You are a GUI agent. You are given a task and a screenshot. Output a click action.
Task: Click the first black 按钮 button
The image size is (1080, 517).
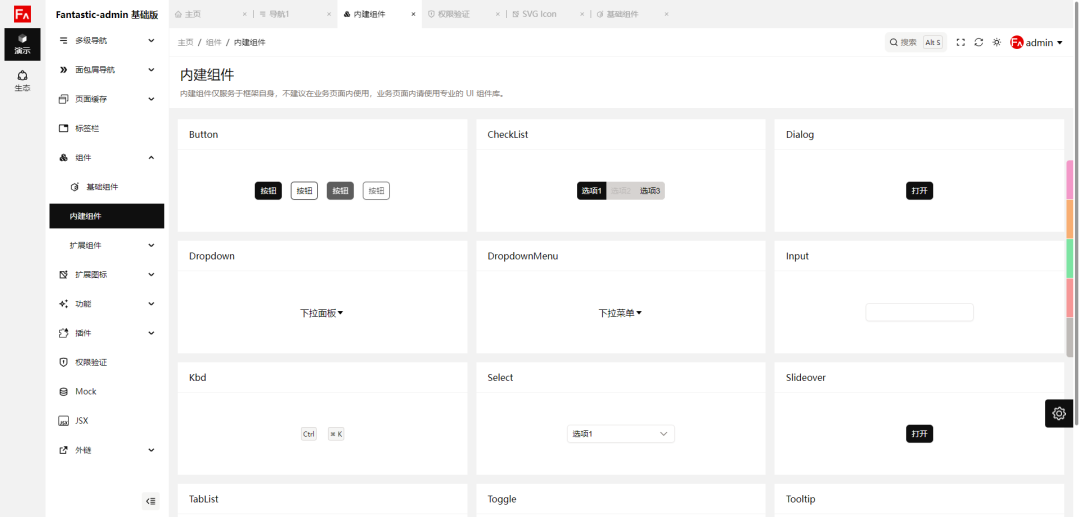[268, 191]
